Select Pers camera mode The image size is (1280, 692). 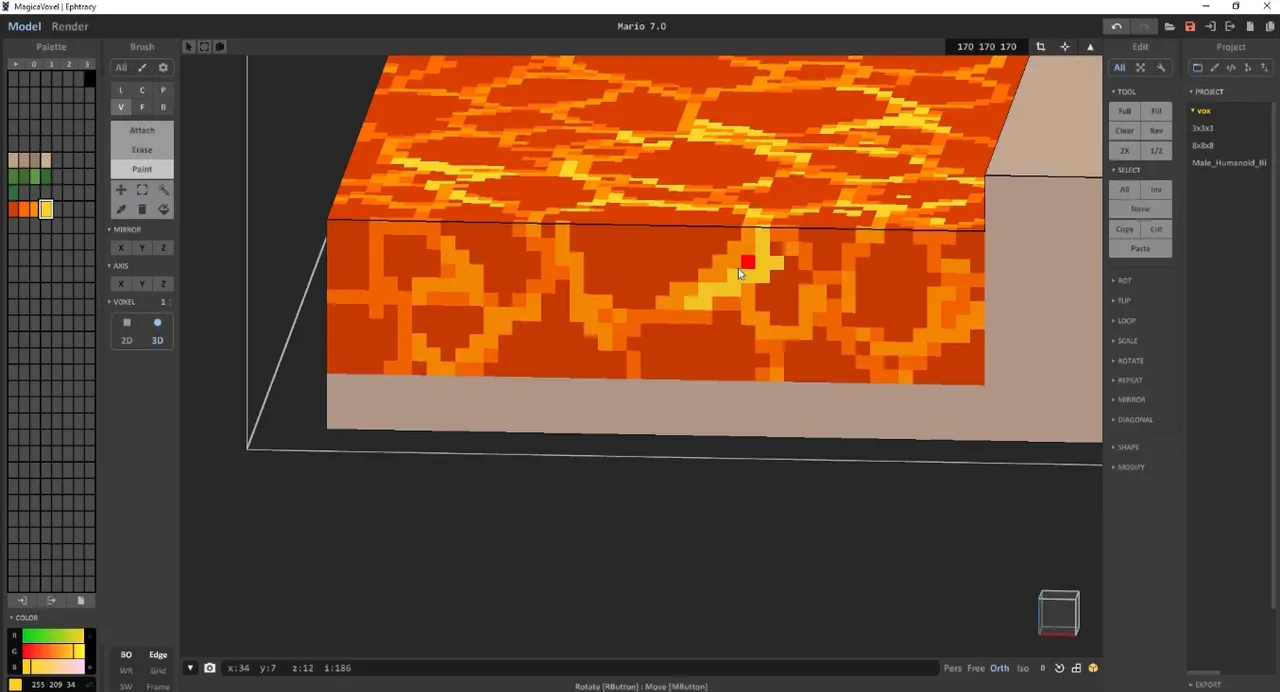953,668
